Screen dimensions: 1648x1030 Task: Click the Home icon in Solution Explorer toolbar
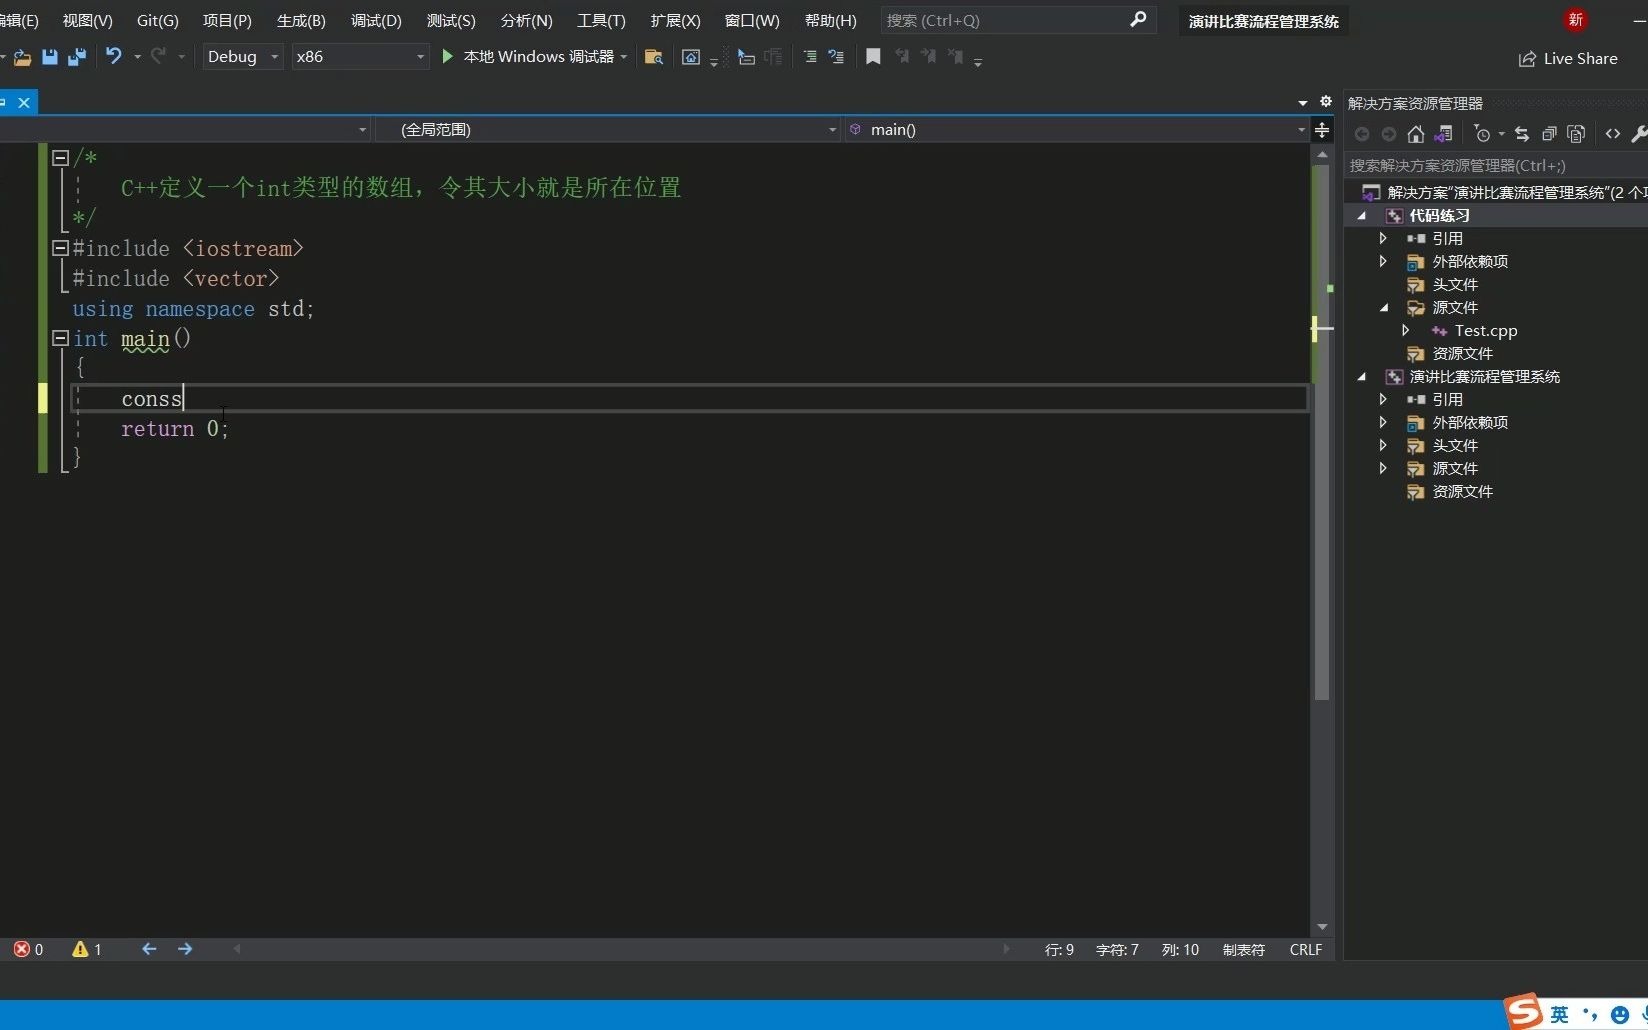1415,133
